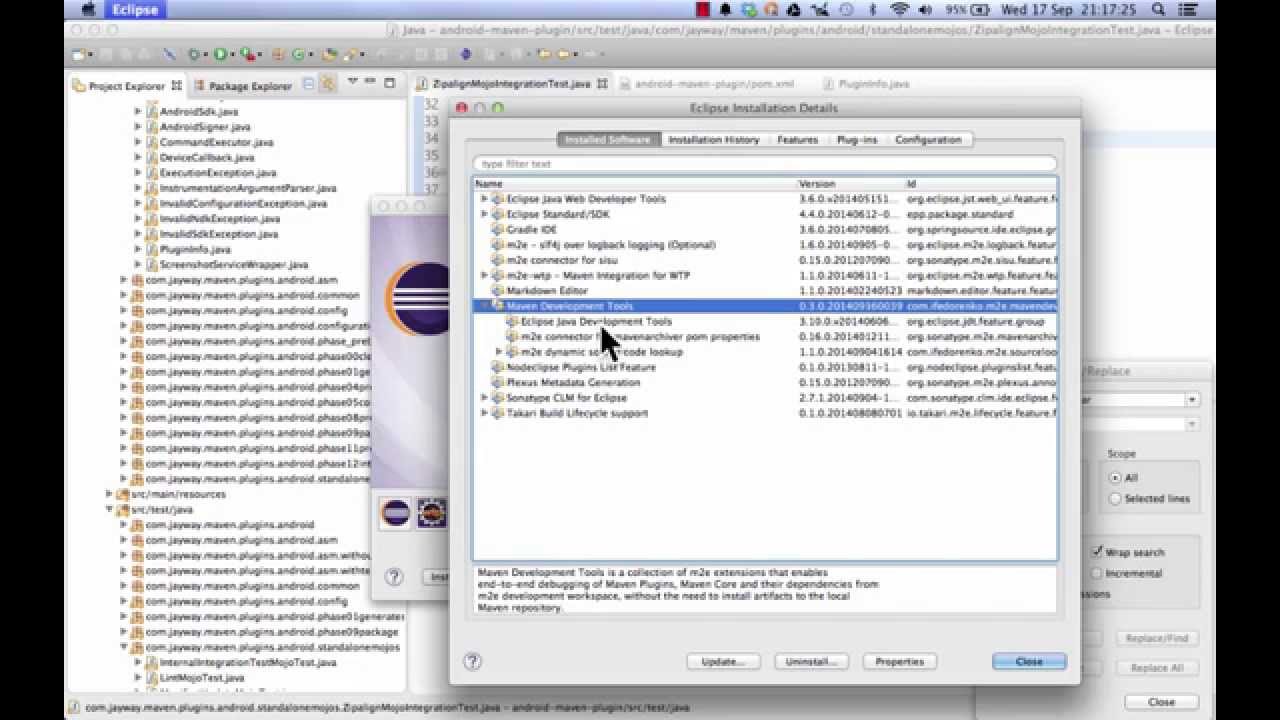Viewport: 1280px width, 720px height.
Task: Open the first Find/Replace combo box dropdown
Action: click(x=1191, y=400)
